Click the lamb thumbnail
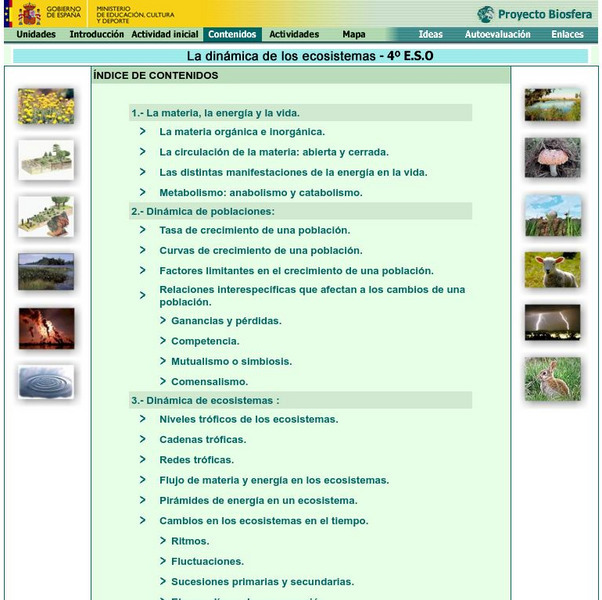The image size is (602, 600). click(552, 269)
